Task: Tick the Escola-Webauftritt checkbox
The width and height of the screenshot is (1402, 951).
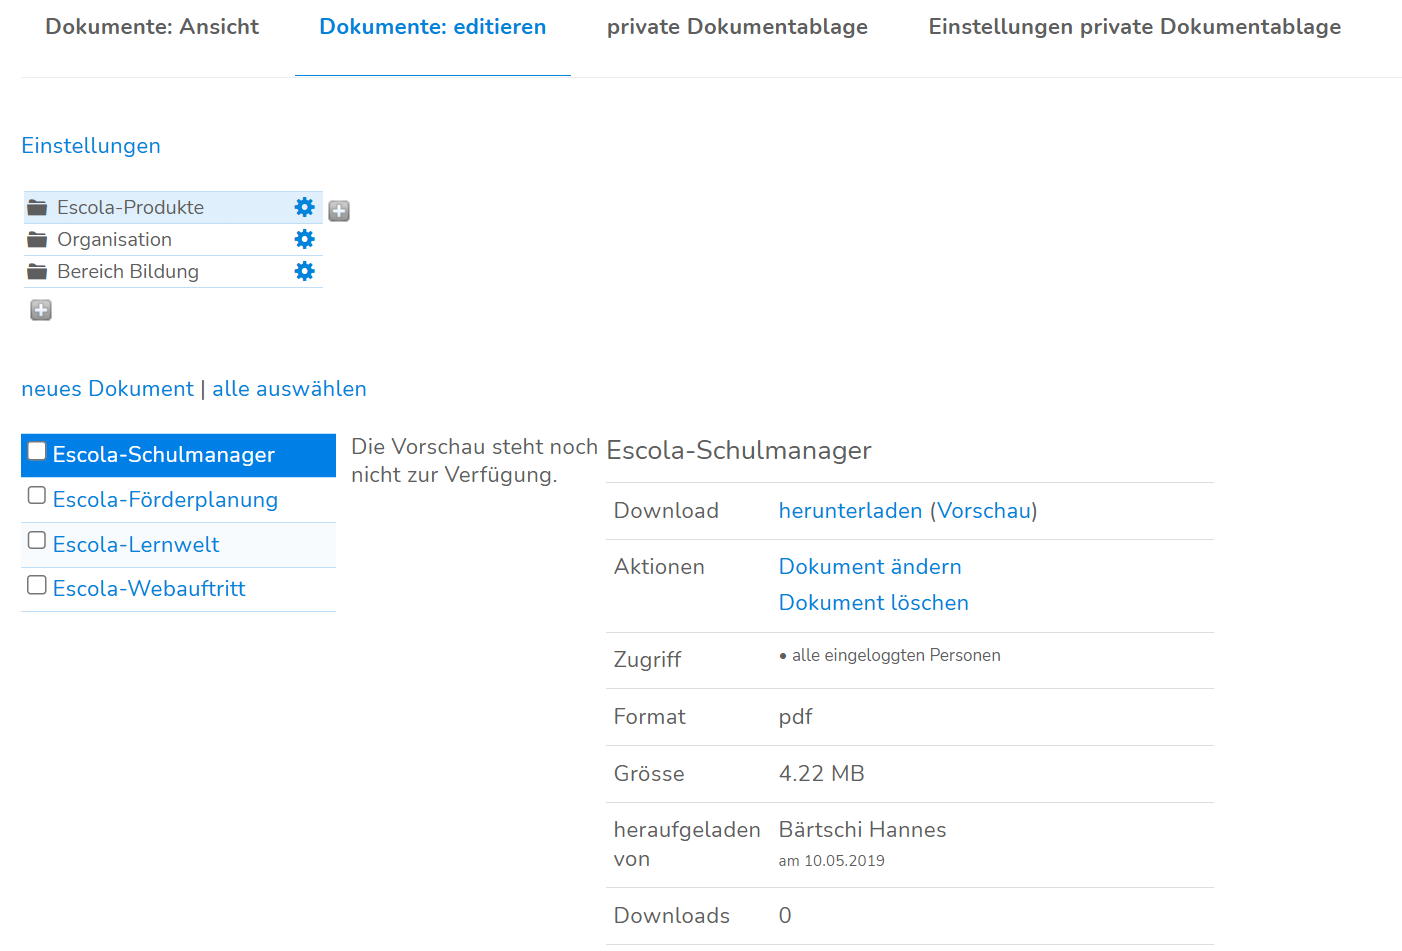Action: pyautogui.click(x=37, y=585)
